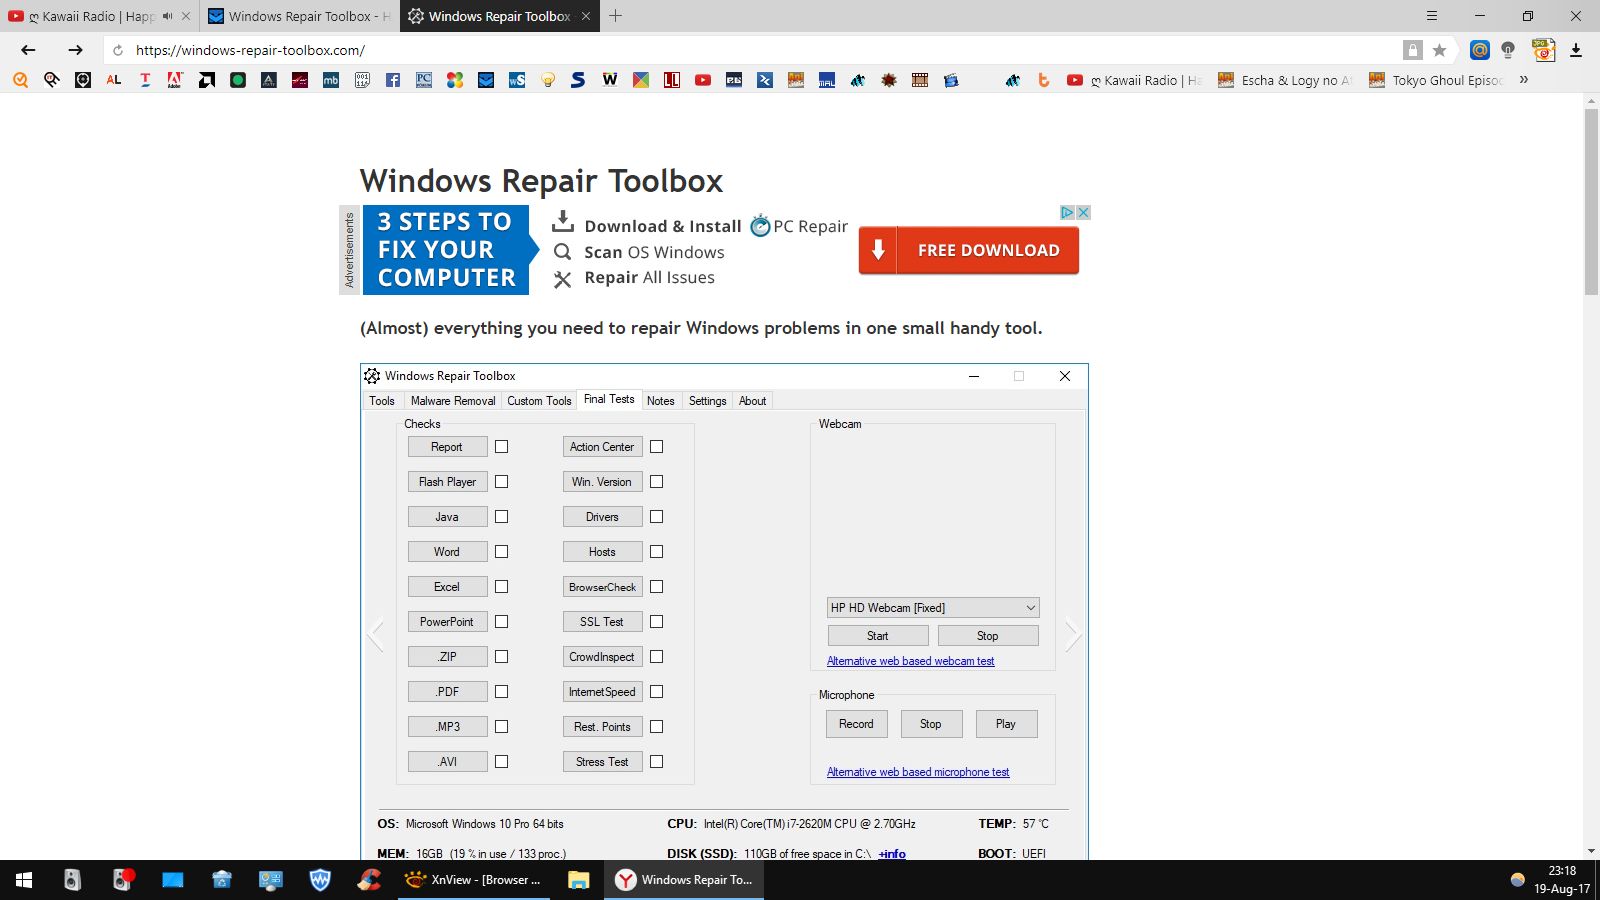
Task: Tick the checkbox next to Drivers
Action: coord(656,517)
